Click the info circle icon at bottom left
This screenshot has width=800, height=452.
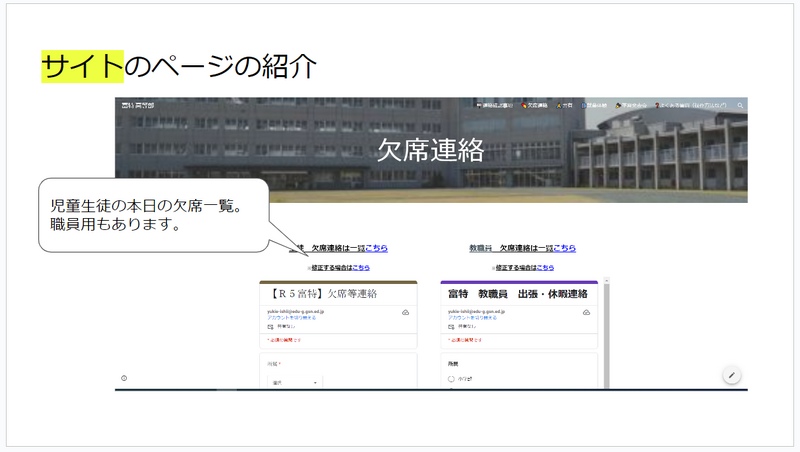tap(124, 378)
